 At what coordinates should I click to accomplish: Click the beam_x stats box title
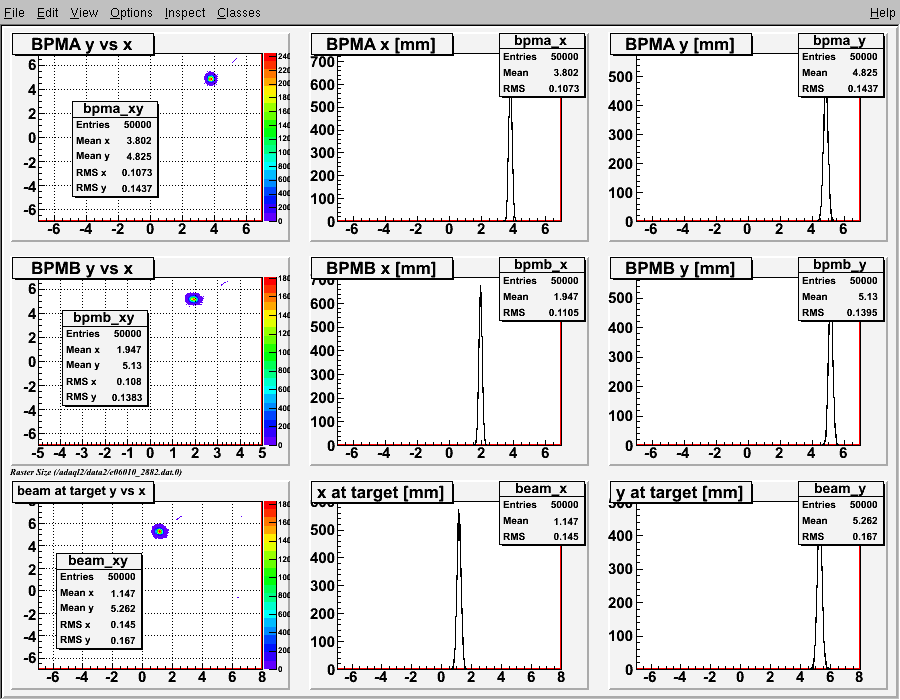tap(541, 489)
